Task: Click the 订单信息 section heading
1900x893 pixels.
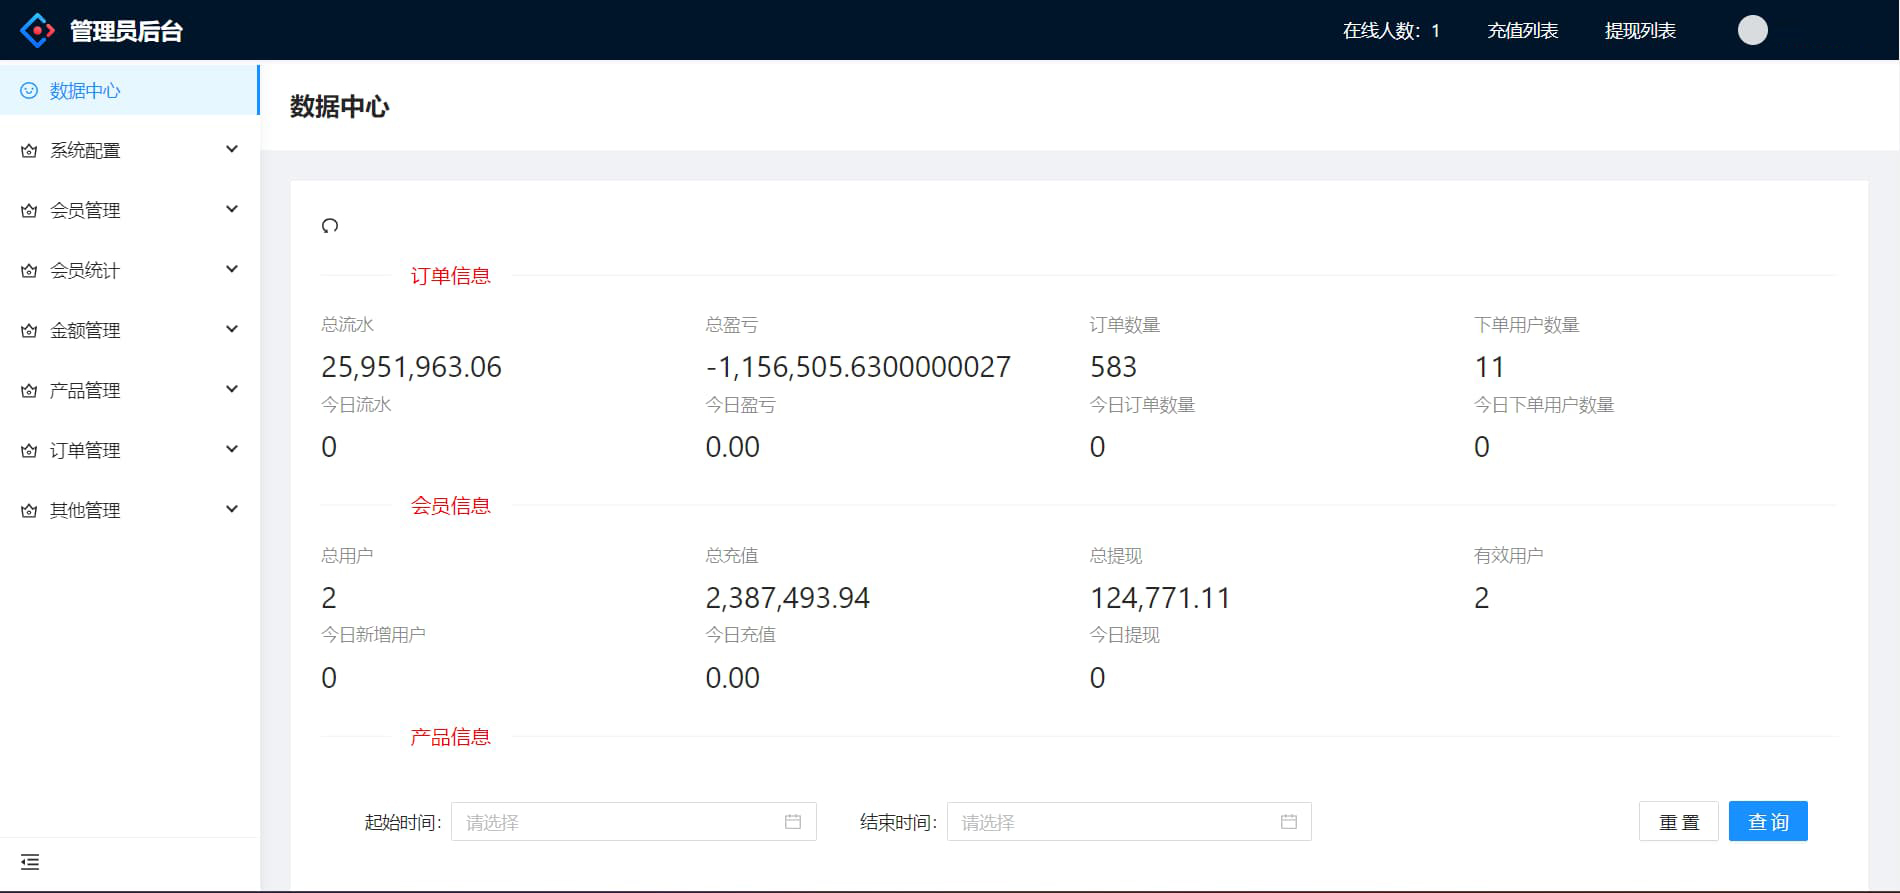Action: tap(450, 276)
